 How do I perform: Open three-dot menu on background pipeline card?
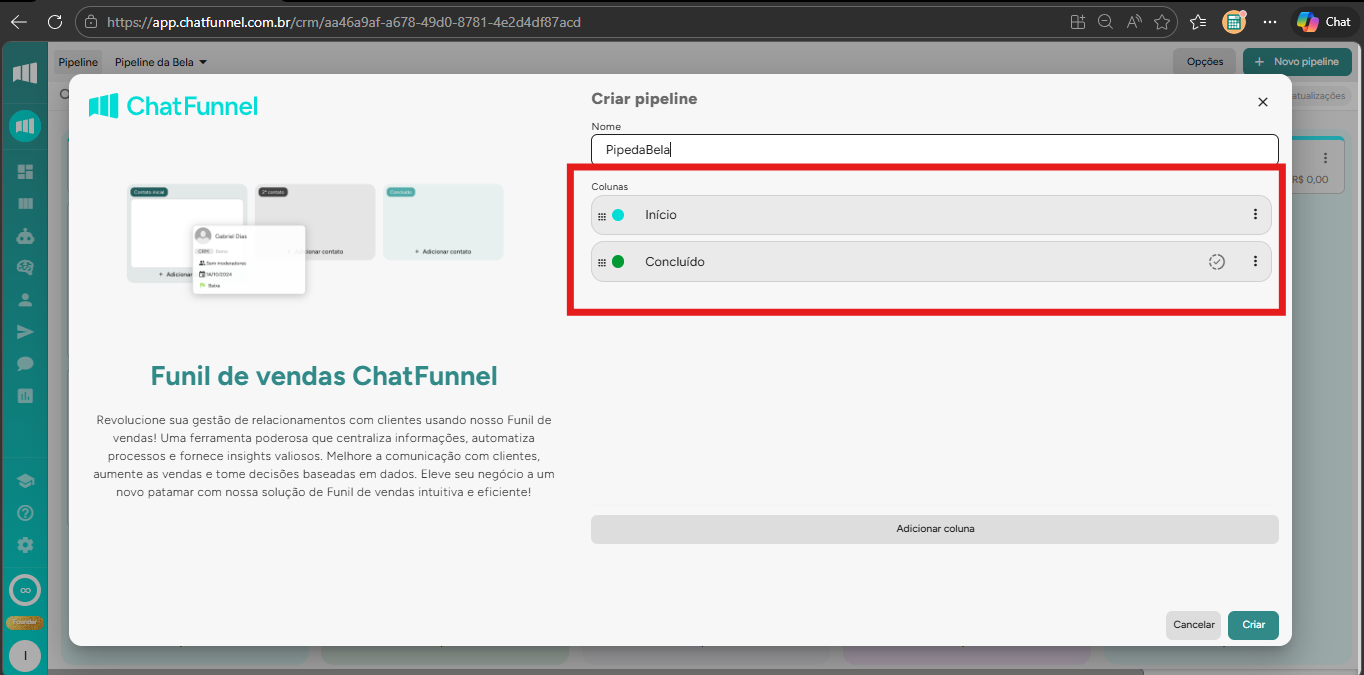pos(1326,158)
